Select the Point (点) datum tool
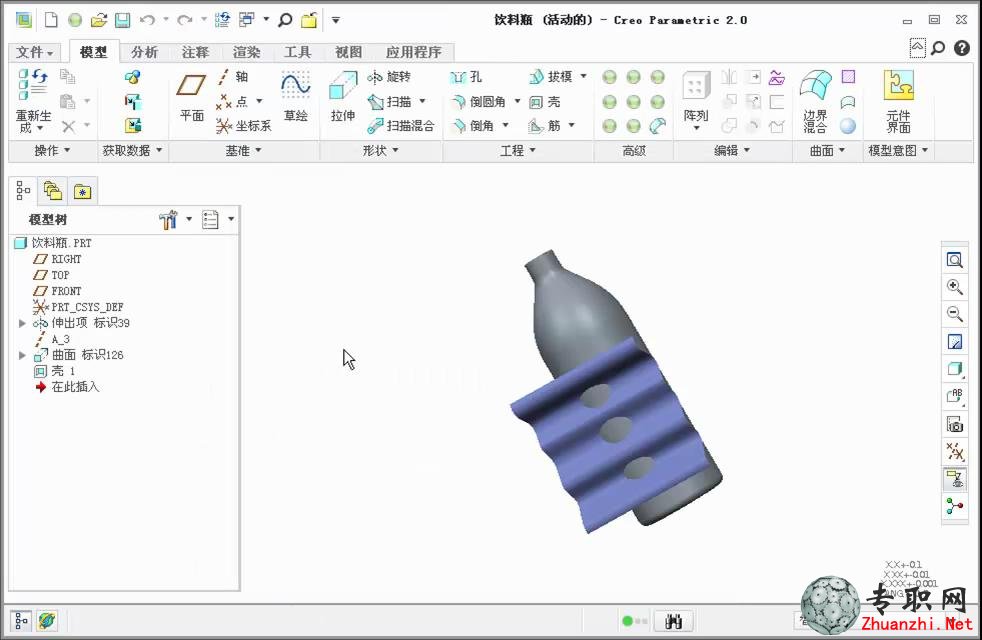The width and height of the screenshot is (982, 640). [x=233, y=101]
